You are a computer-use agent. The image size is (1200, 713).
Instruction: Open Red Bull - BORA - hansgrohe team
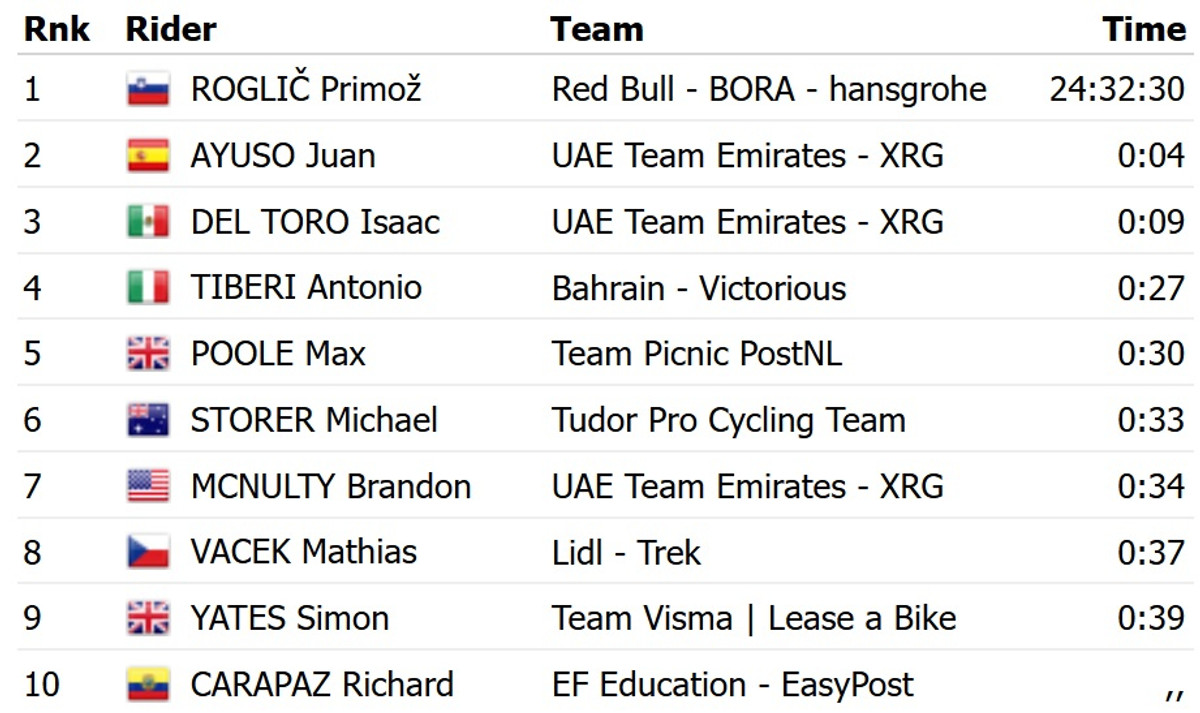pyautogui.click(x=768, y=90)
